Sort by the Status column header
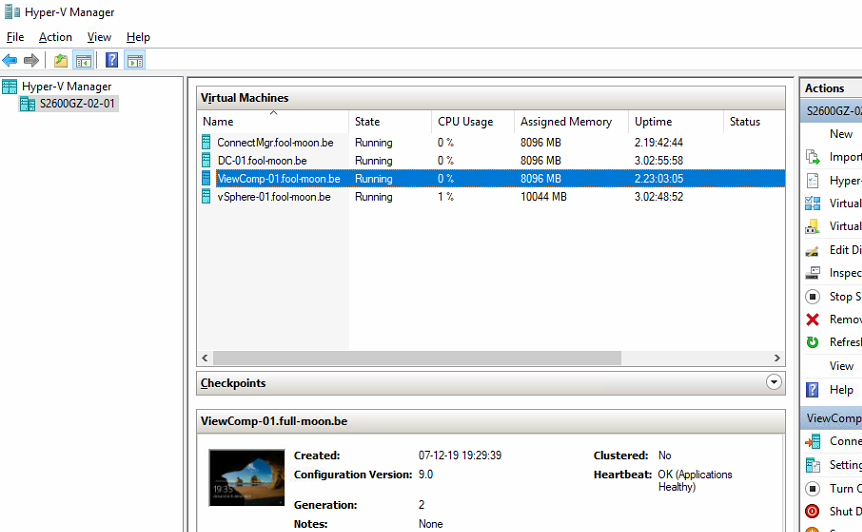This screenshot has height=532, width=862. (754, 121)
